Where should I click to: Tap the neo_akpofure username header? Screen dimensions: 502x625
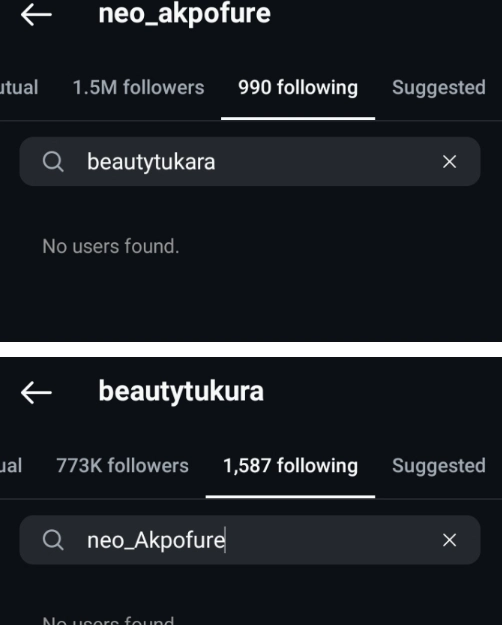(185, 14)
